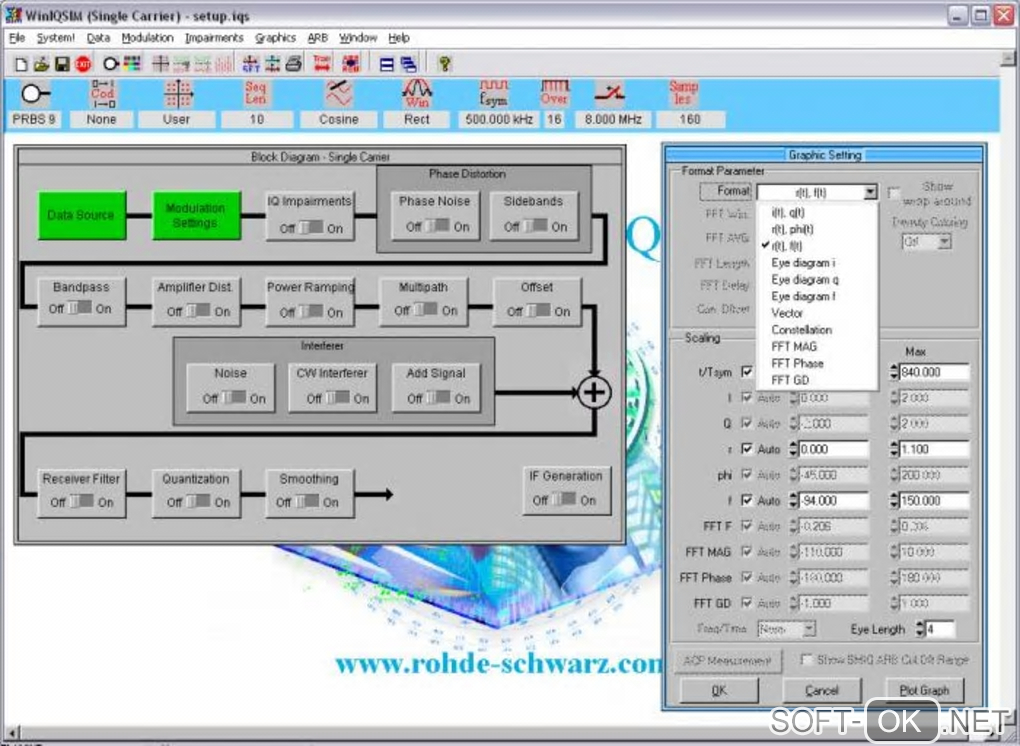Viewport: 1020px width, 746px height.
Task: Open the ARB menu
Action: coord(317,38)
